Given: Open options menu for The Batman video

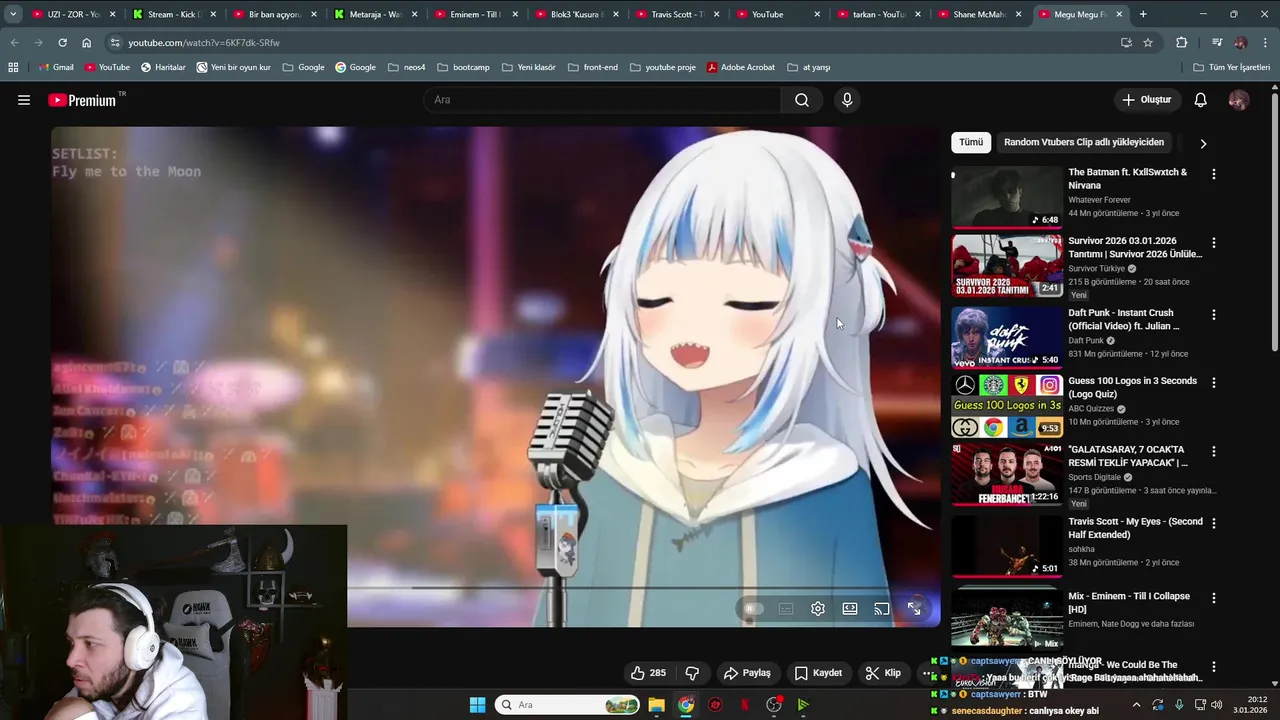Looking at the screenshot, I should coord(1214,174).
